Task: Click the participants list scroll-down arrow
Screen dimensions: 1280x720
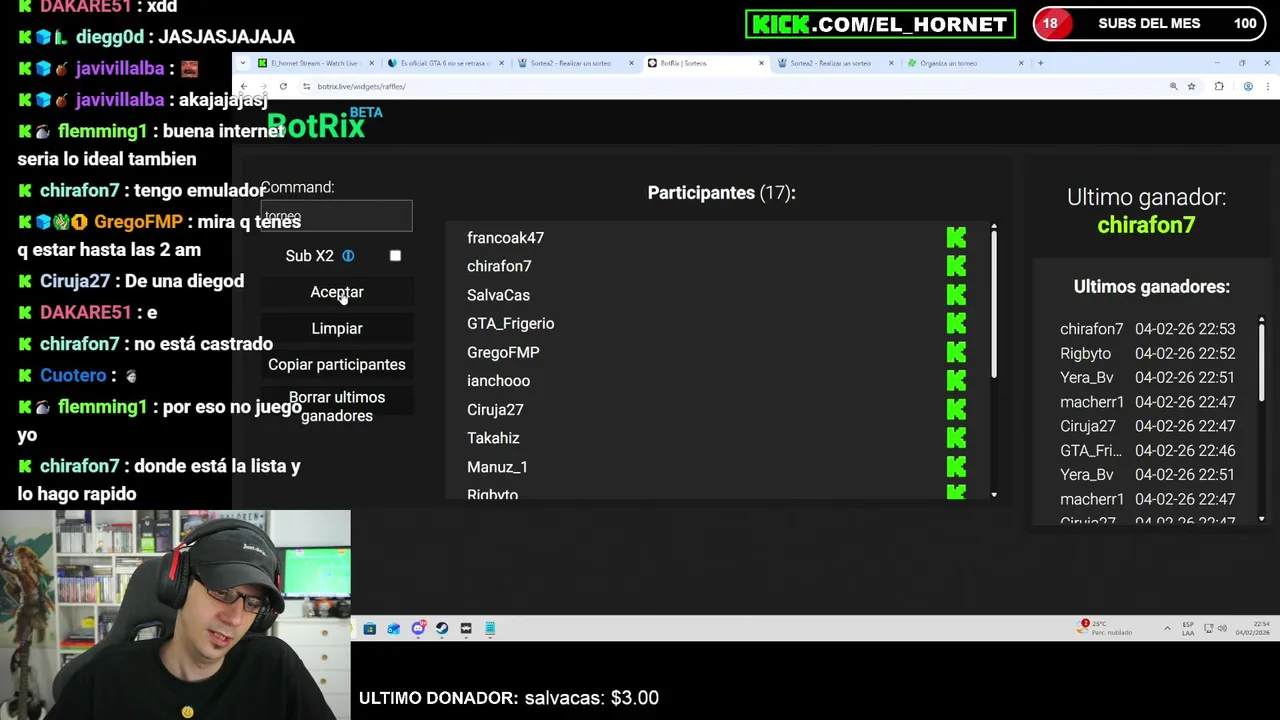Action: click(994, 495)
